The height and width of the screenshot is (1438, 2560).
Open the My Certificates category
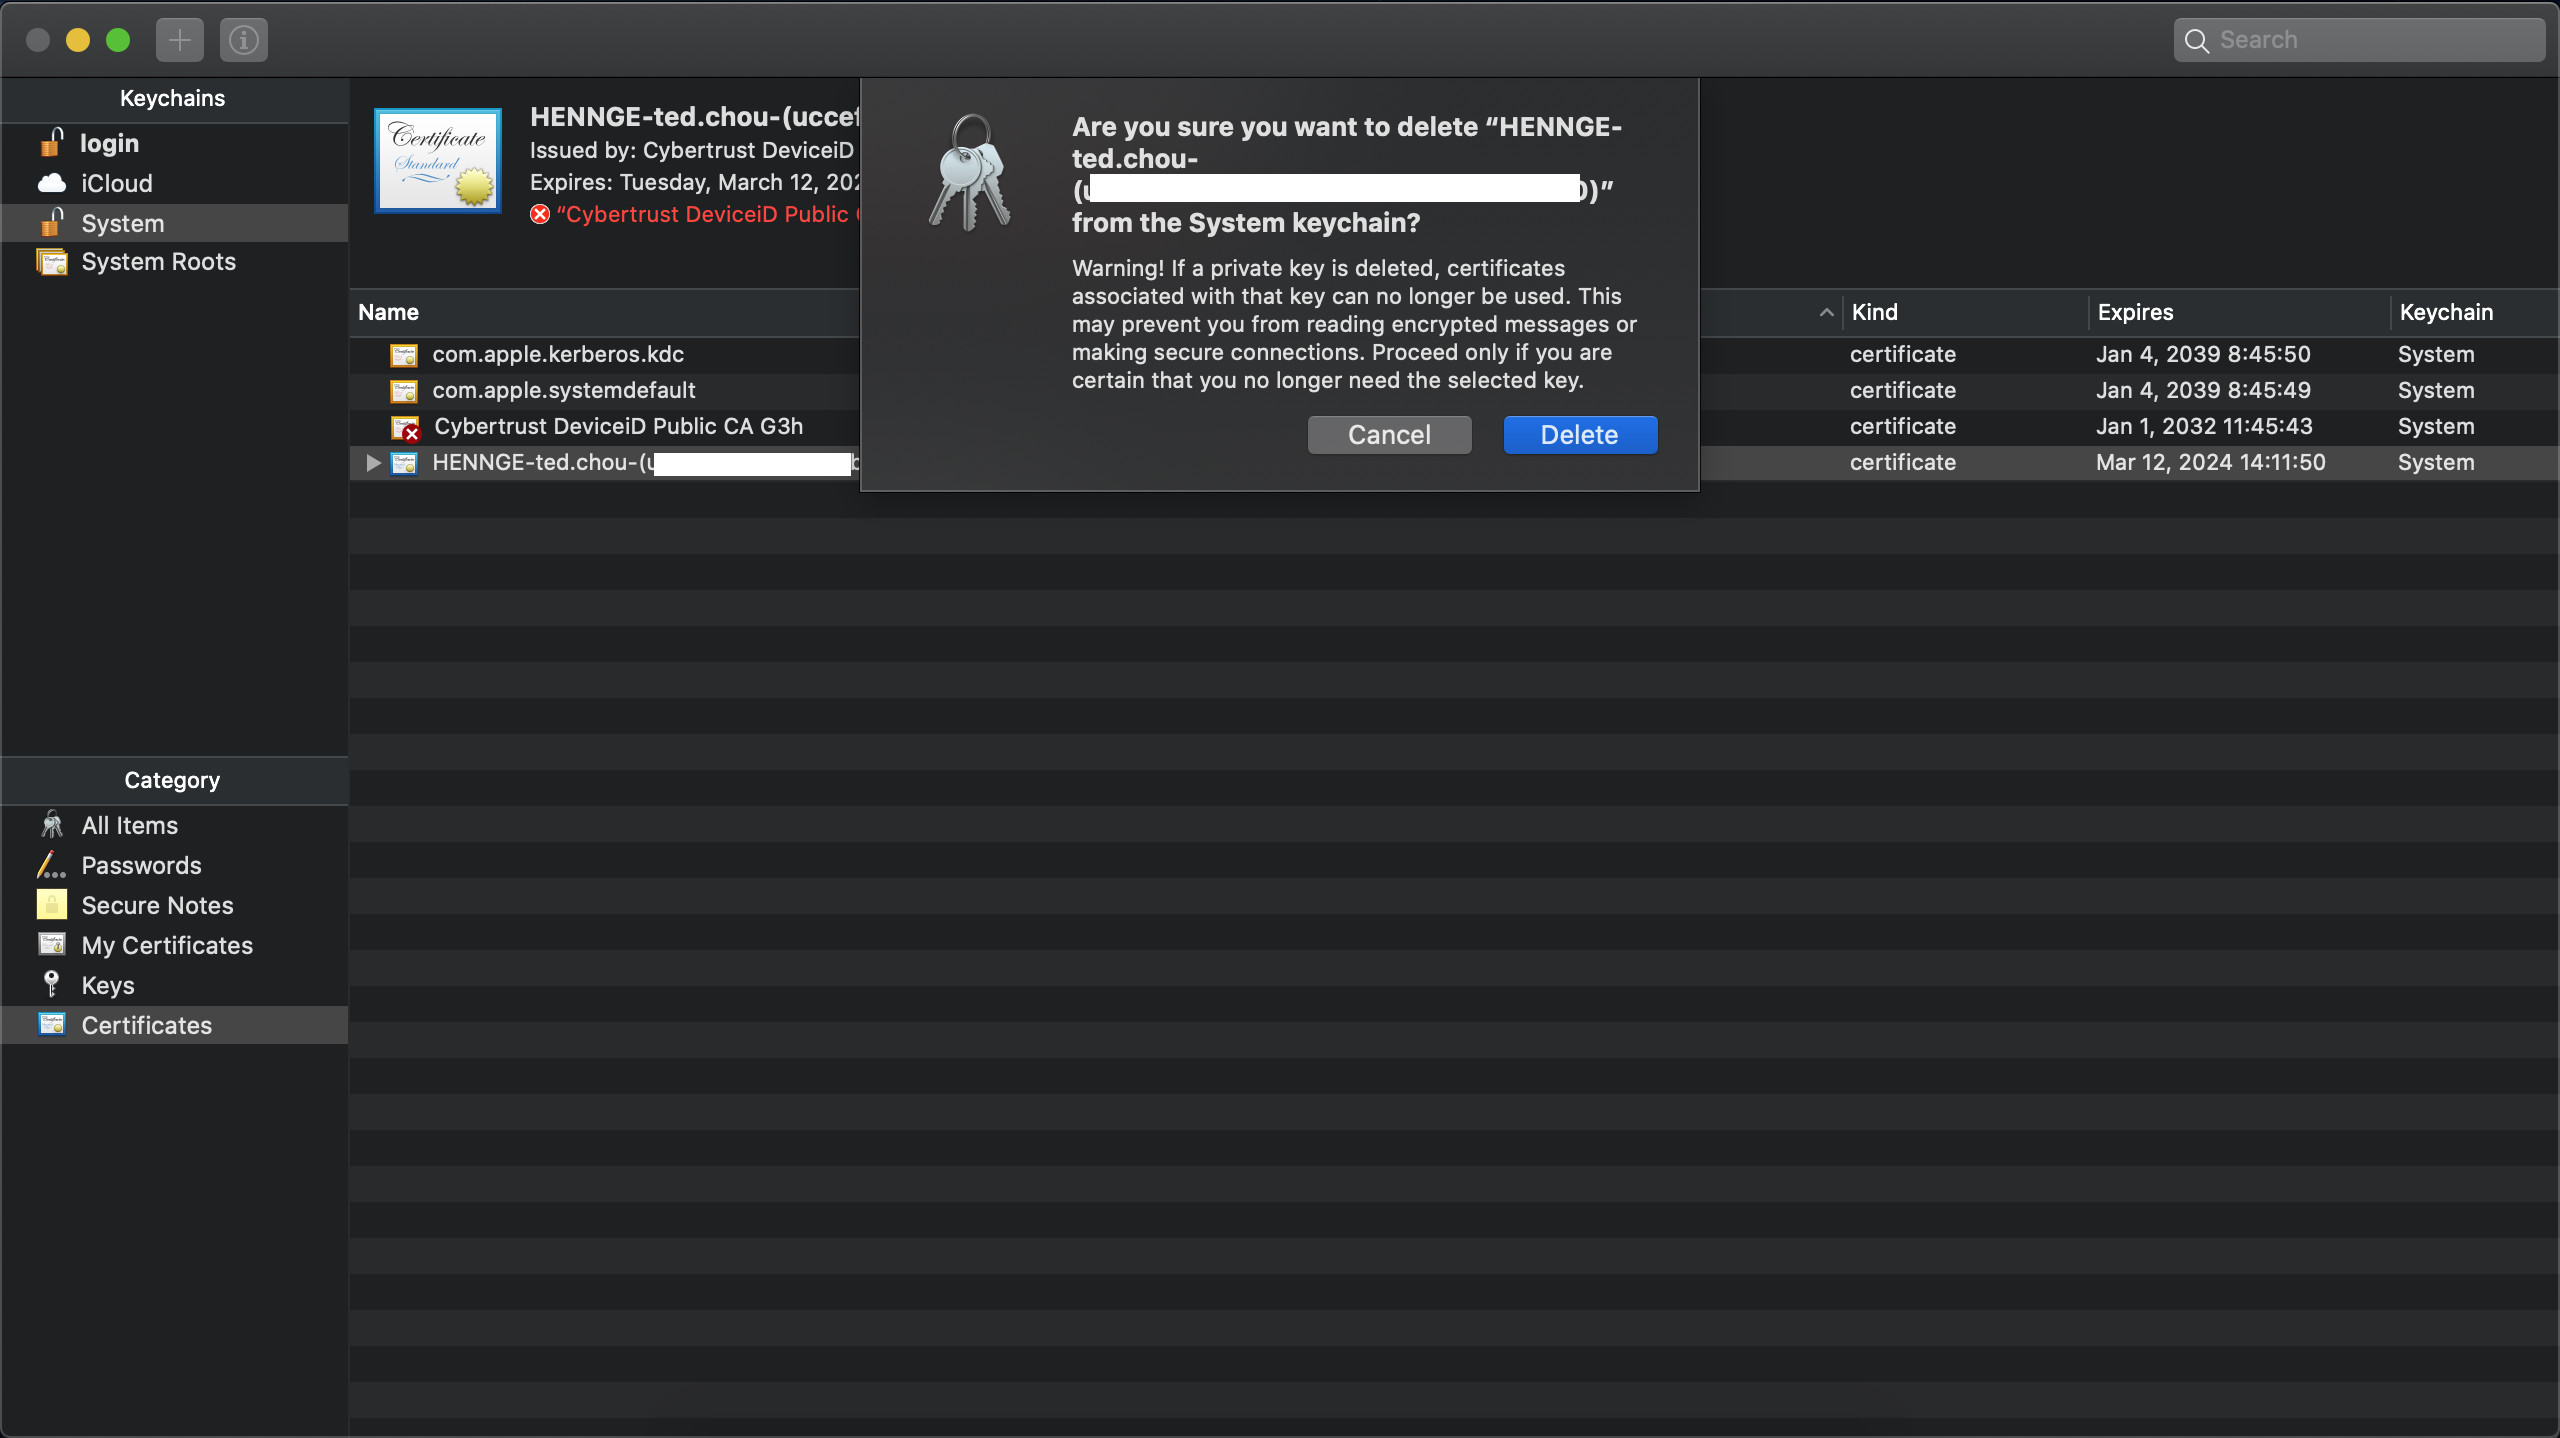pyautogui.click(x=167, y=946)
